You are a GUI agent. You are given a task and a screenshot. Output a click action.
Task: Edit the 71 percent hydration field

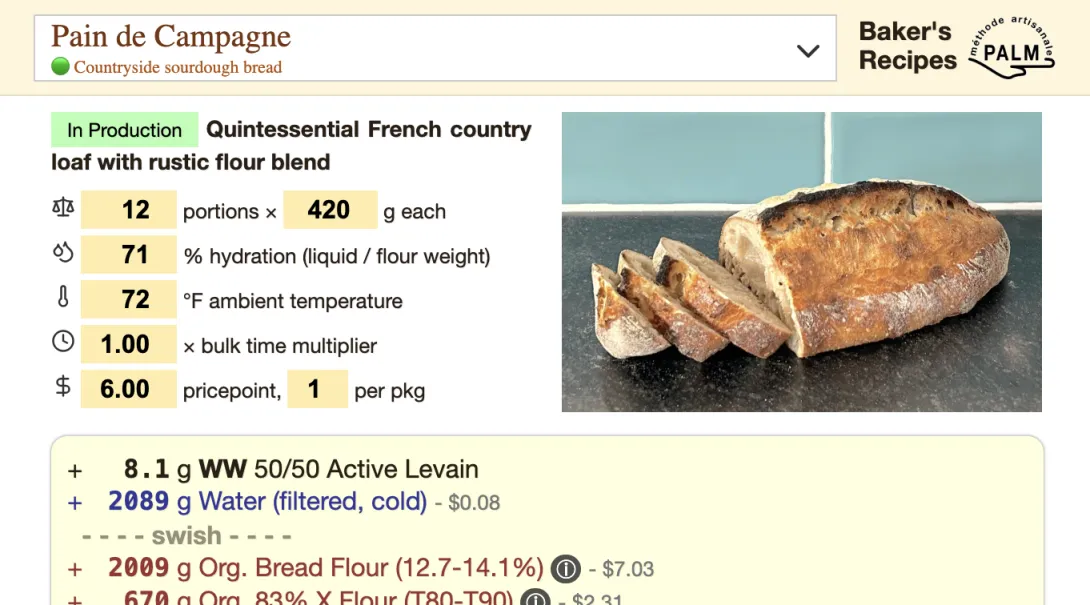[128, 255]
